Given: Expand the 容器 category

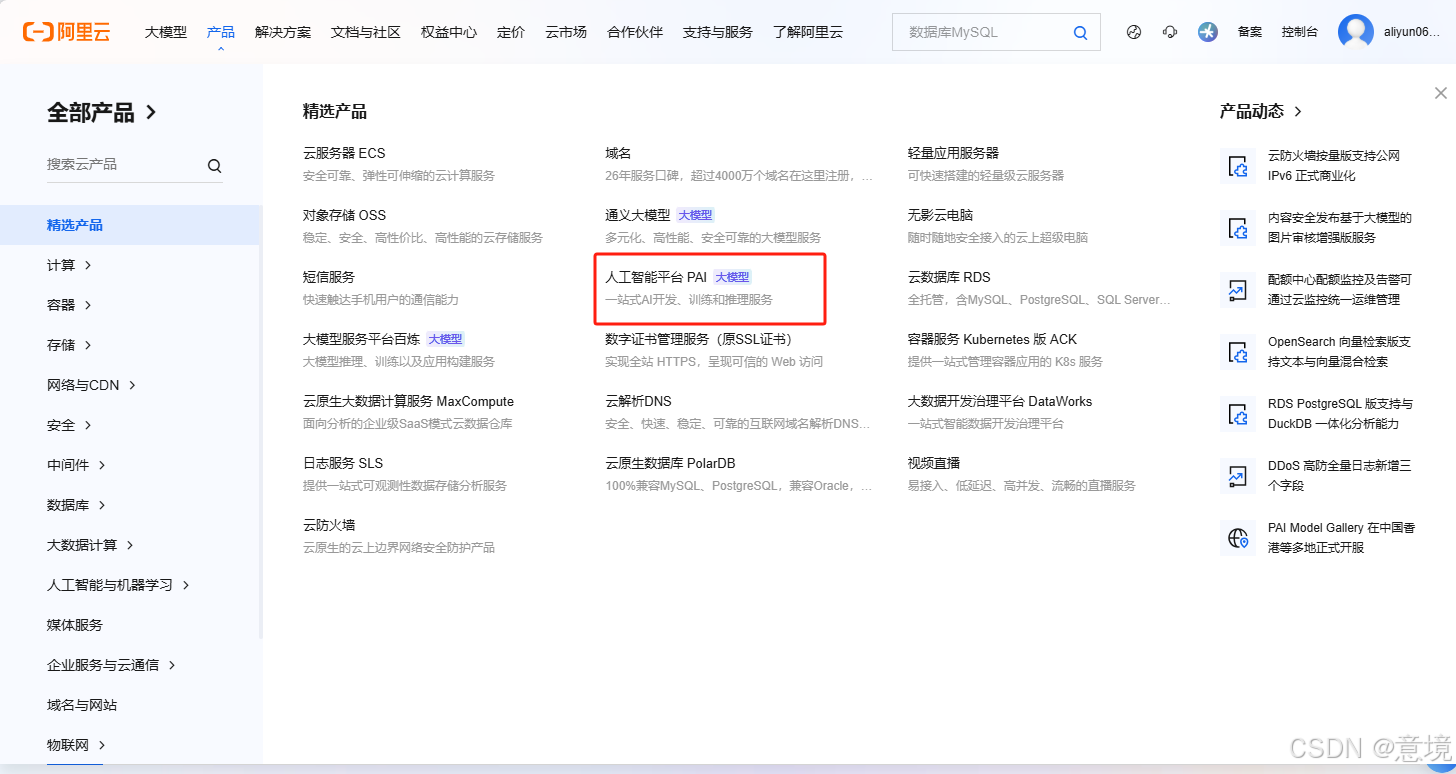Looking at the screenshot, I should 69,305.
